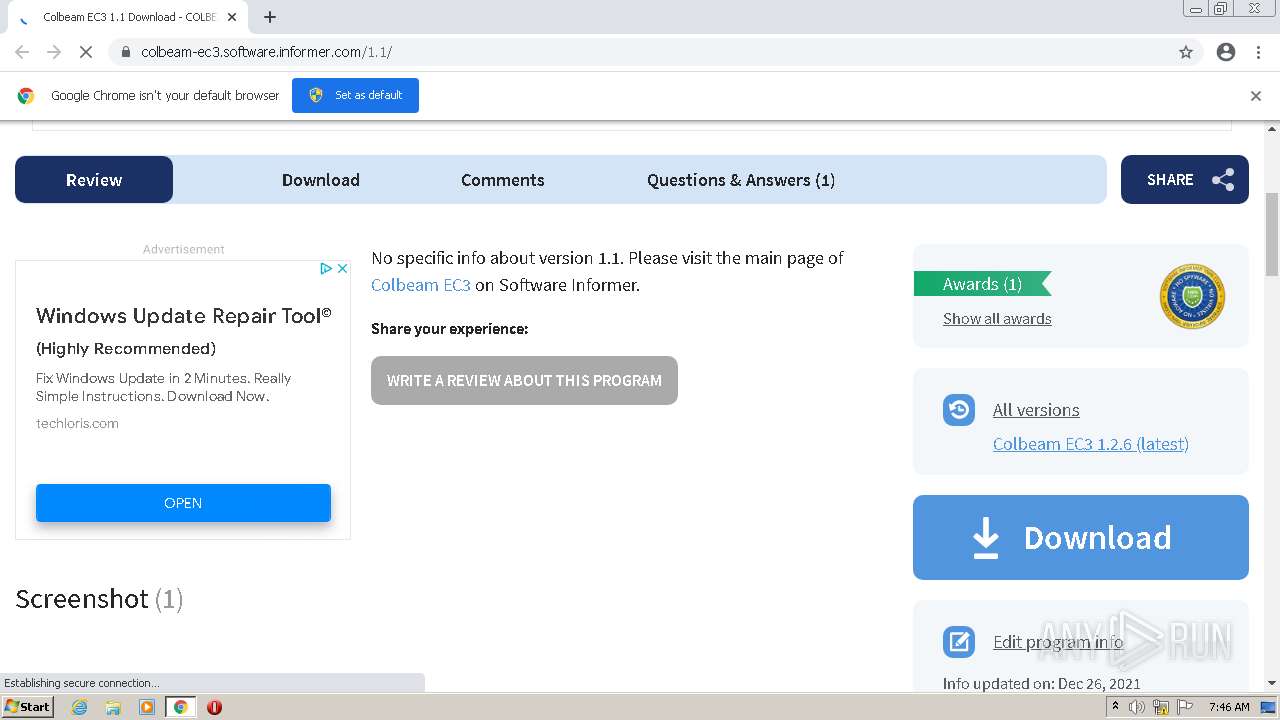Viewport: 1280px width, 720px height.
Task: Click the download arrow icon
Action: [x=986, y=537]
